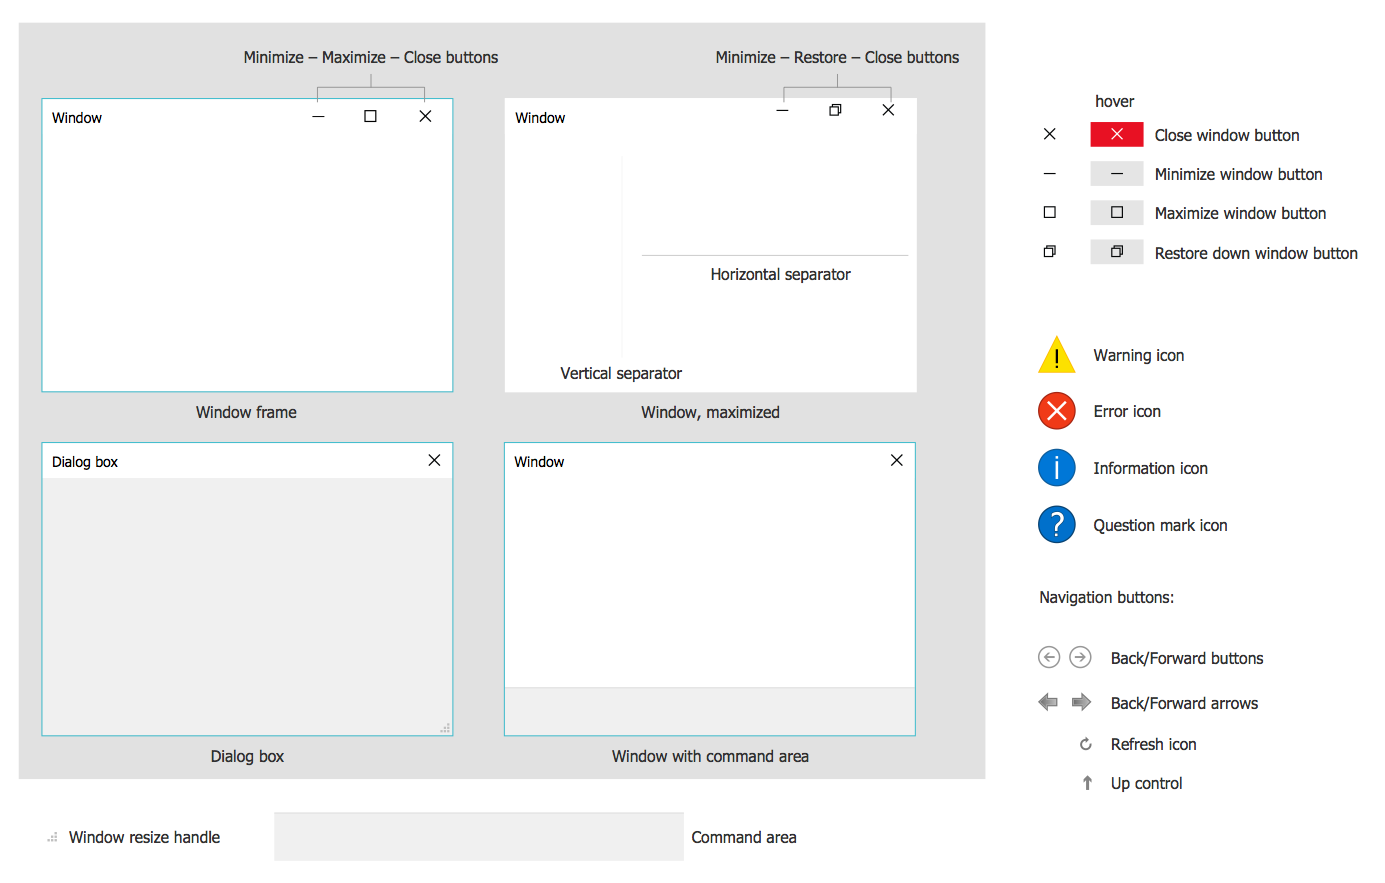Click the 'Command area' label text
The image size is (1385, 883).
pos(744,837)
